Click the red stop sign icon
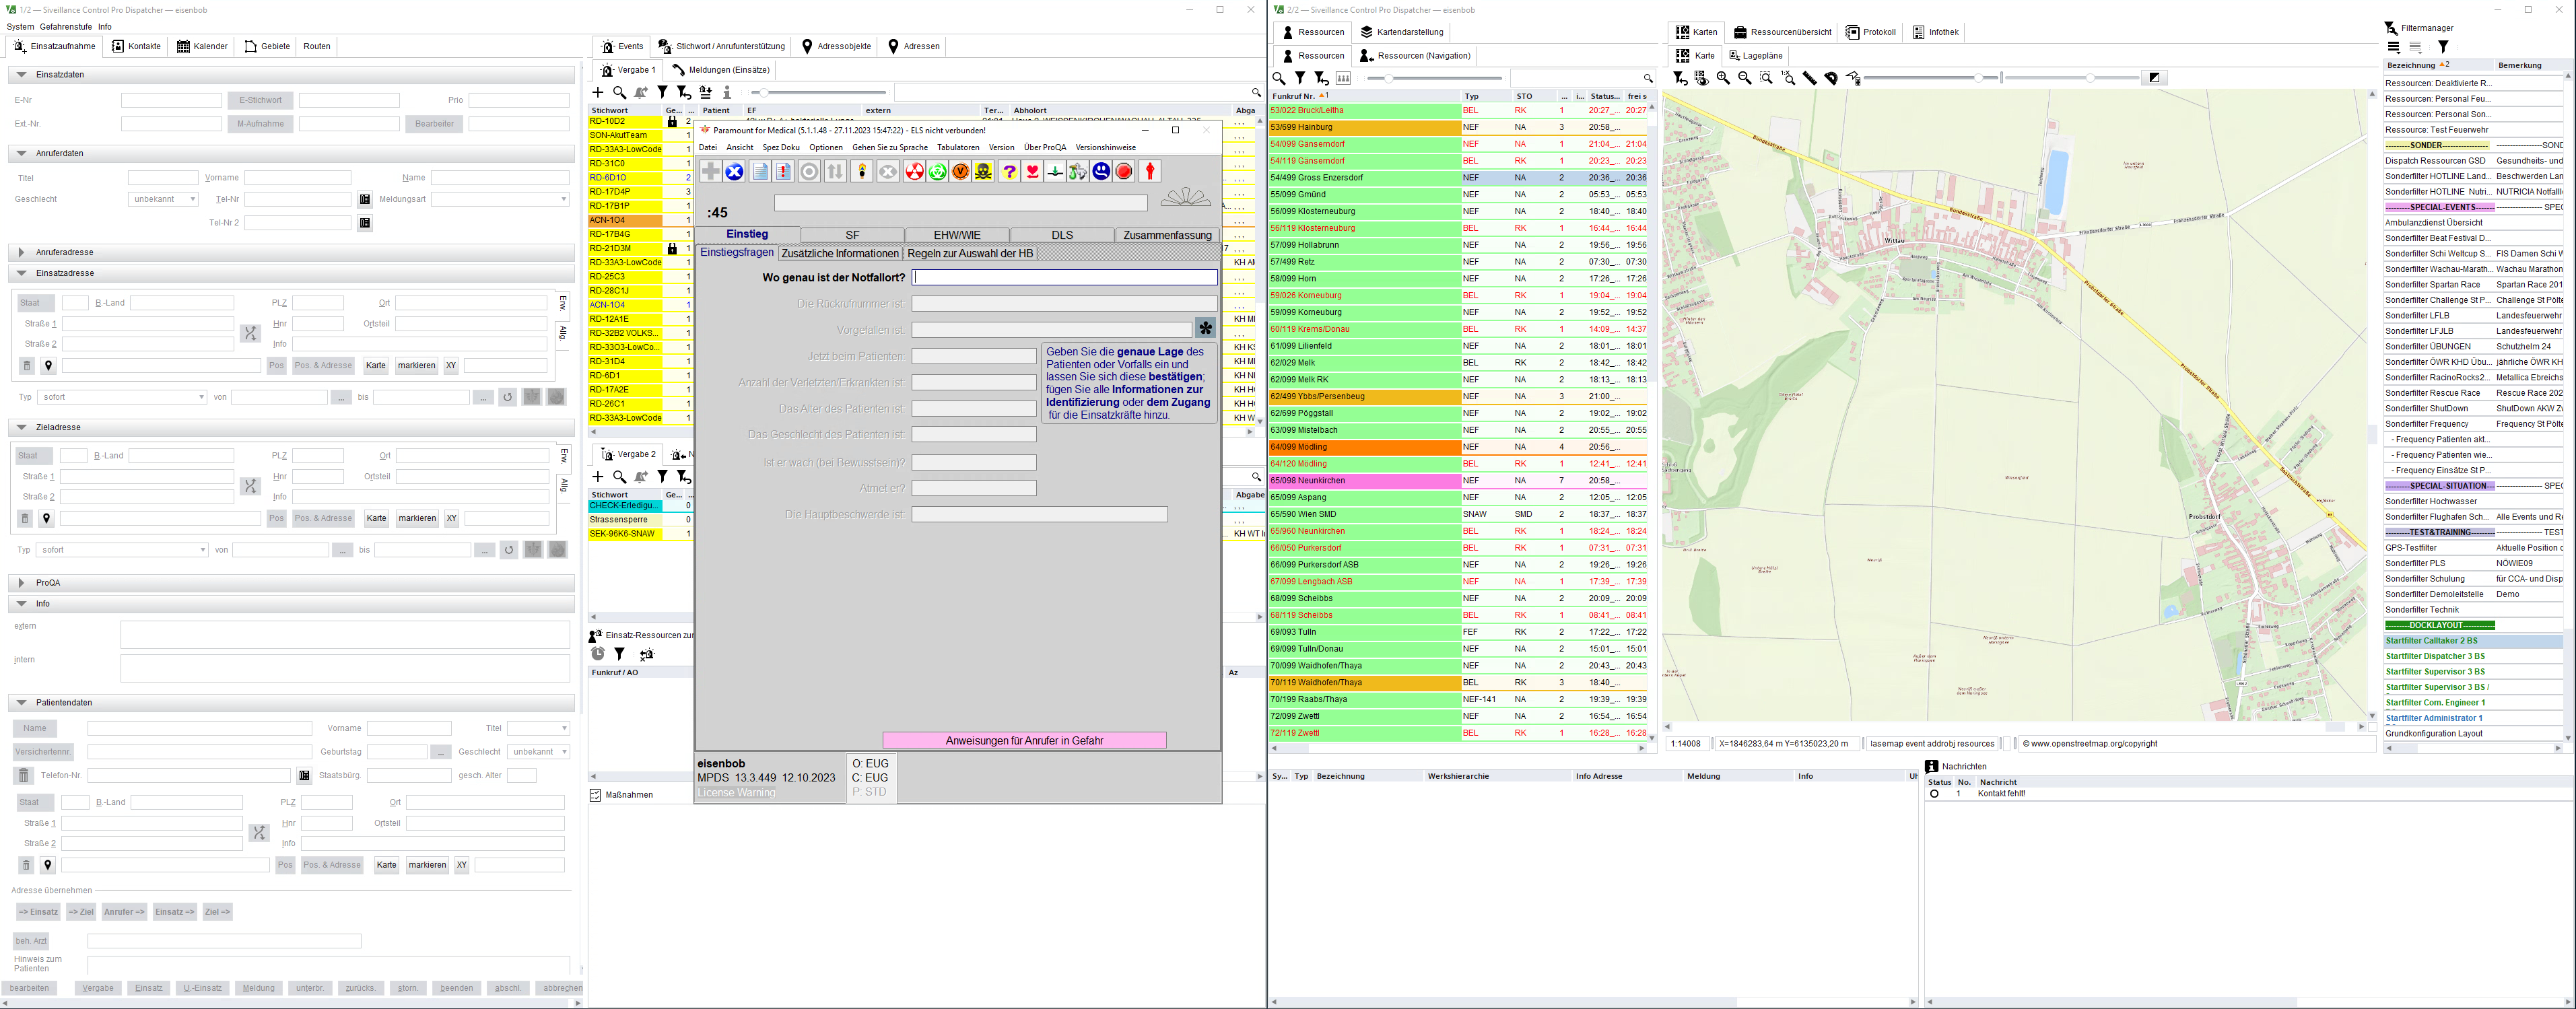The width and height of the screenshot is (2576, 1009). tap(1124, 172)
